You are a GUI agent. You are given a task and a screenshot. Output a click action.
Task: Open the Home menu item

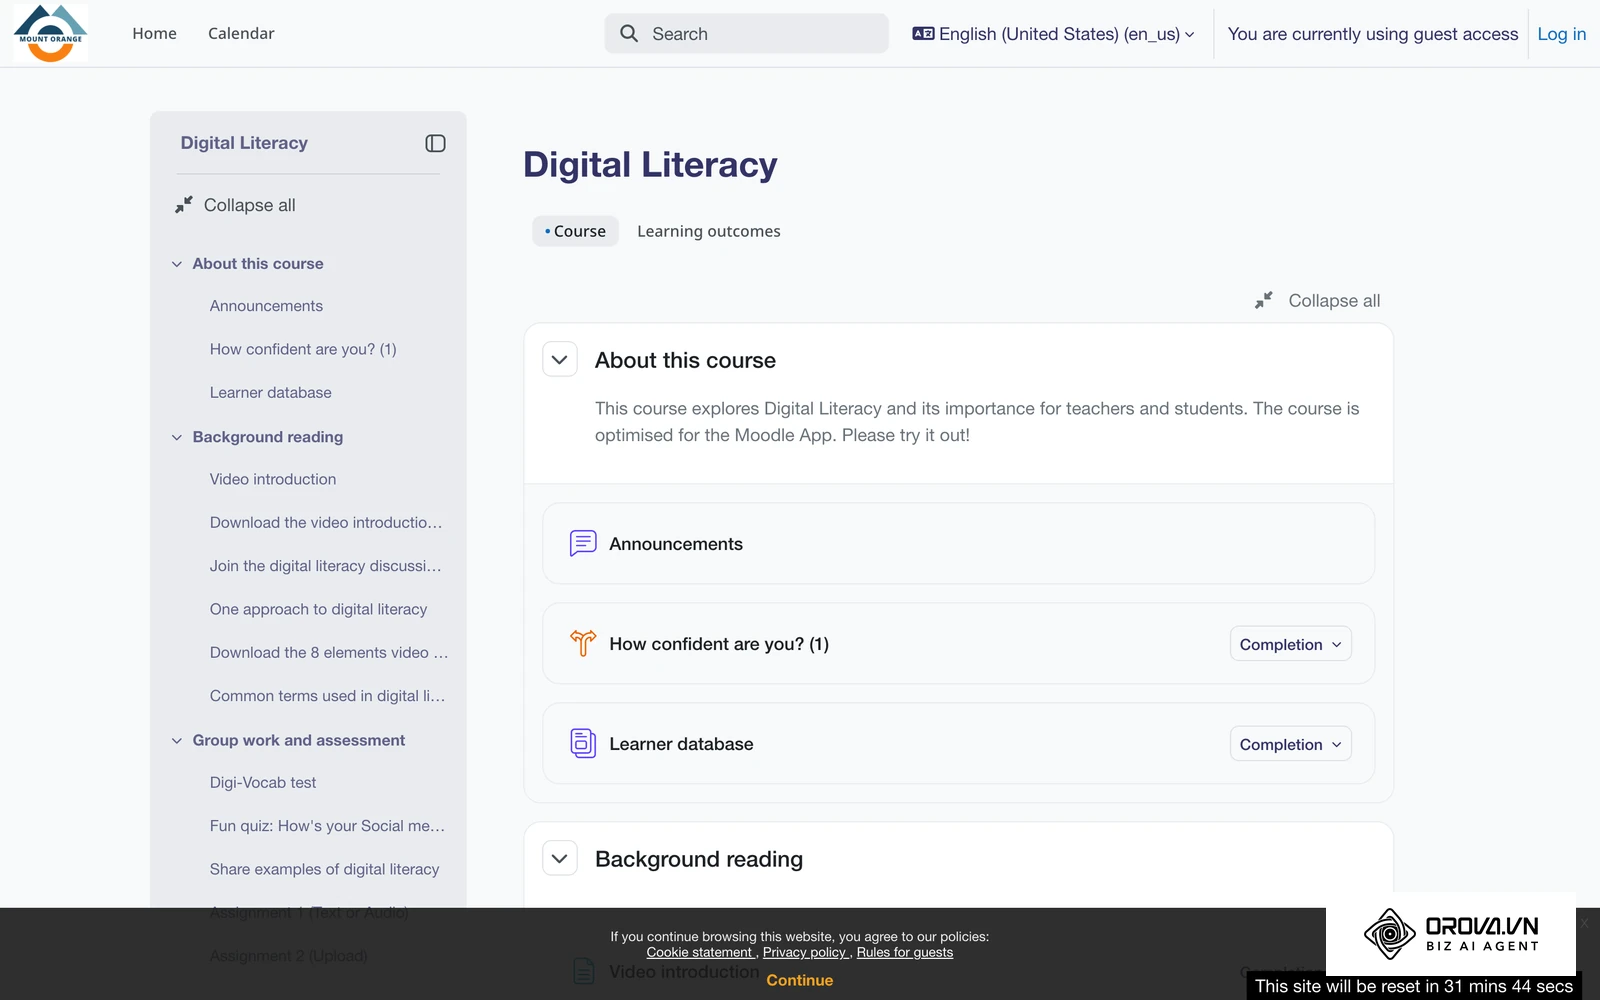(x=154, y=34)
